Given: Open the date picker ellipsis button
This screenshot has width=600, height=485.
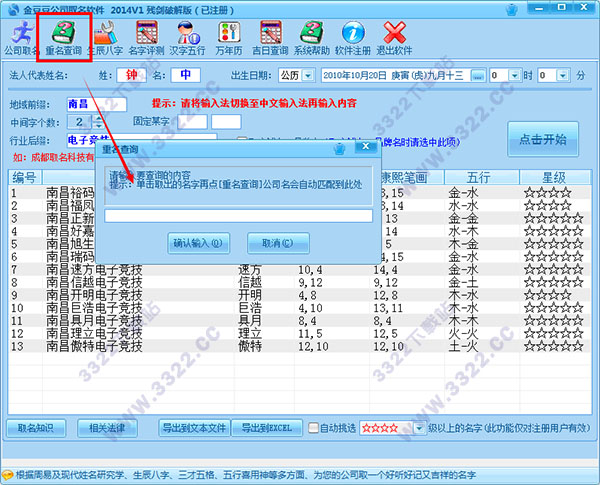Looking at the screenshot, I should tap(477, 75).
